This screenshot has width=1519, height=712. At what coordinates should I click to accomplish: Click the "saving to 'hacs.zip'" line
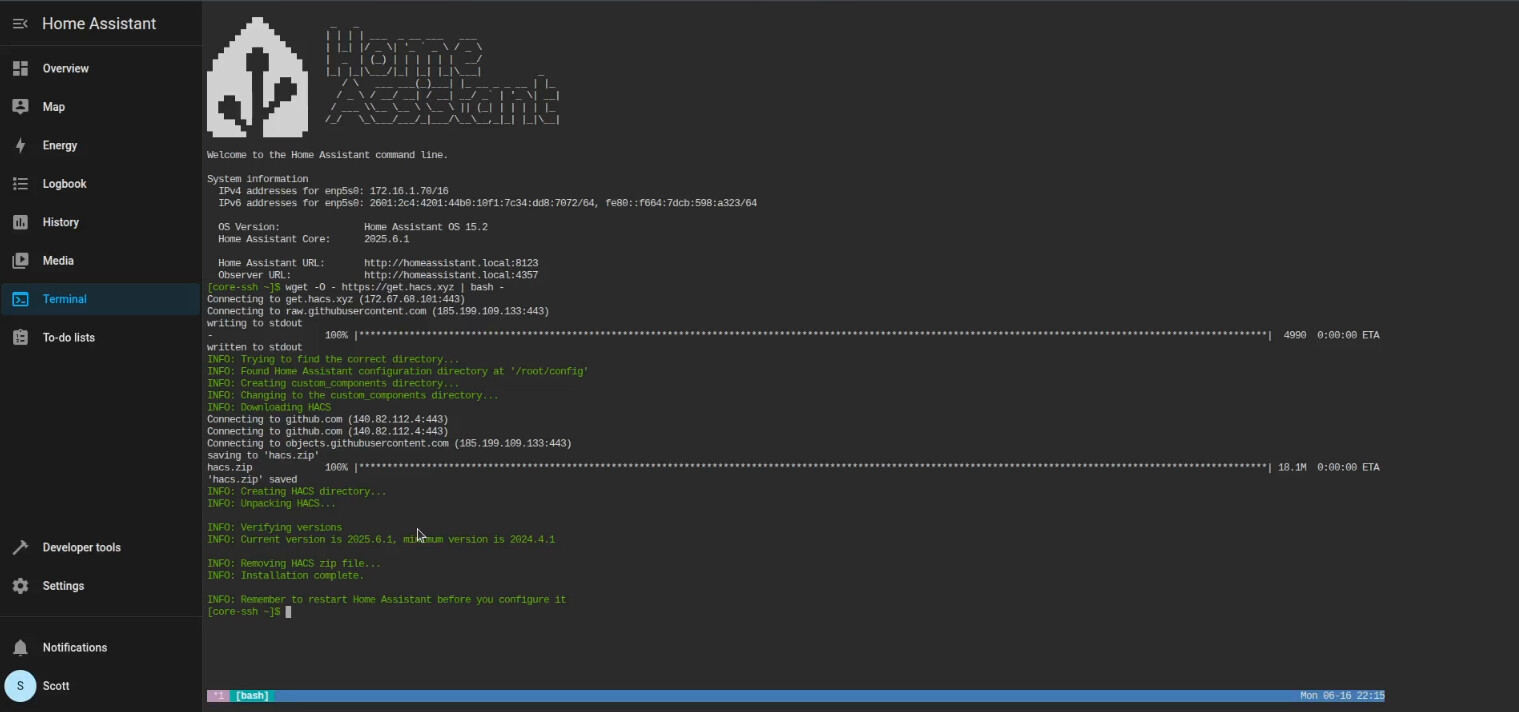click(263, 456)
